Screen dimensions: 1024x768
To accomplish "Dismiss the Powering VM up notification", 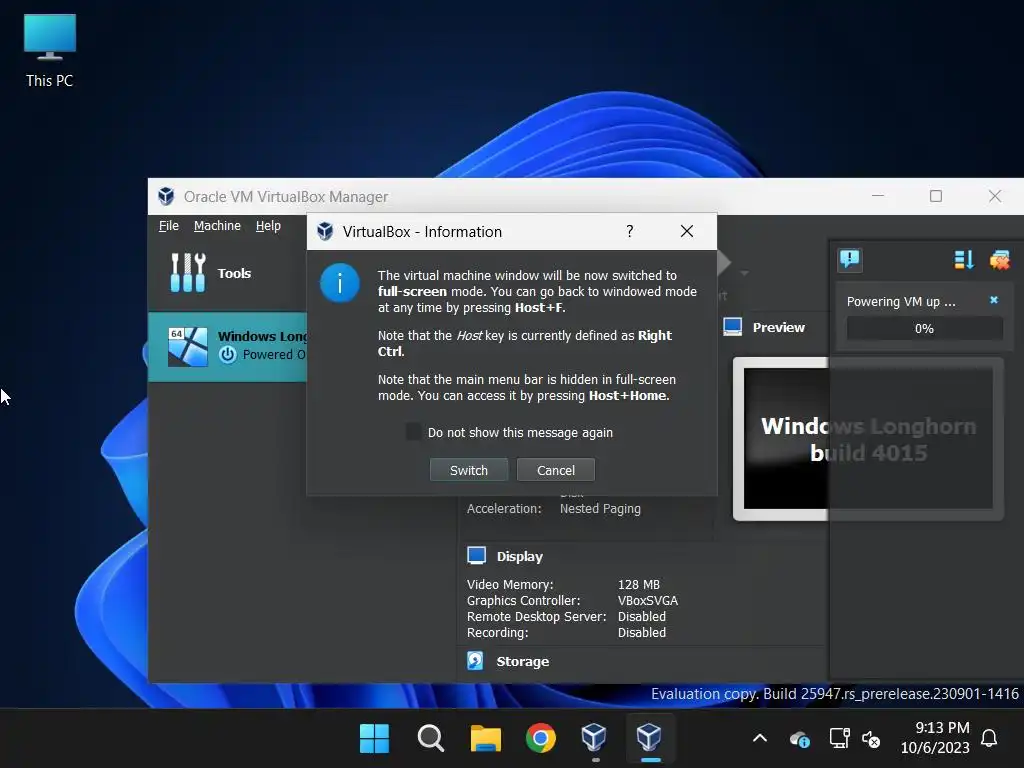I will [x=994, y=300].
